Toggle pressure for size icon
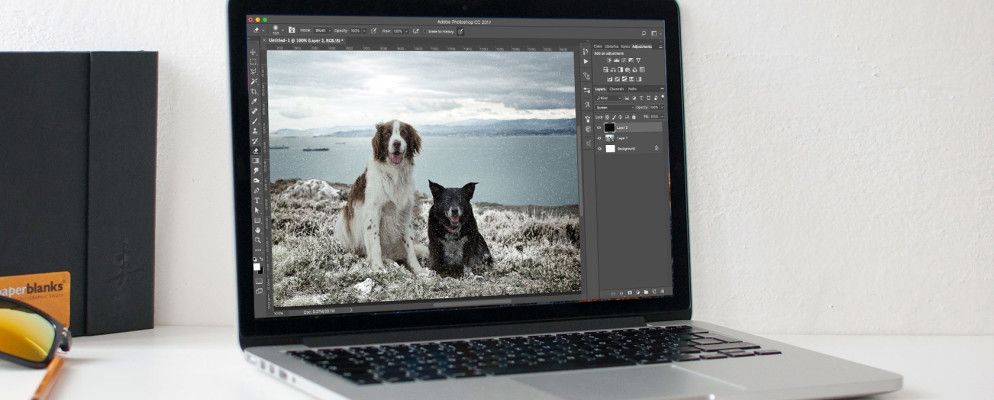The height and width of the screenshot is (400, 994). pyautogui.click(x=460, y=31)
